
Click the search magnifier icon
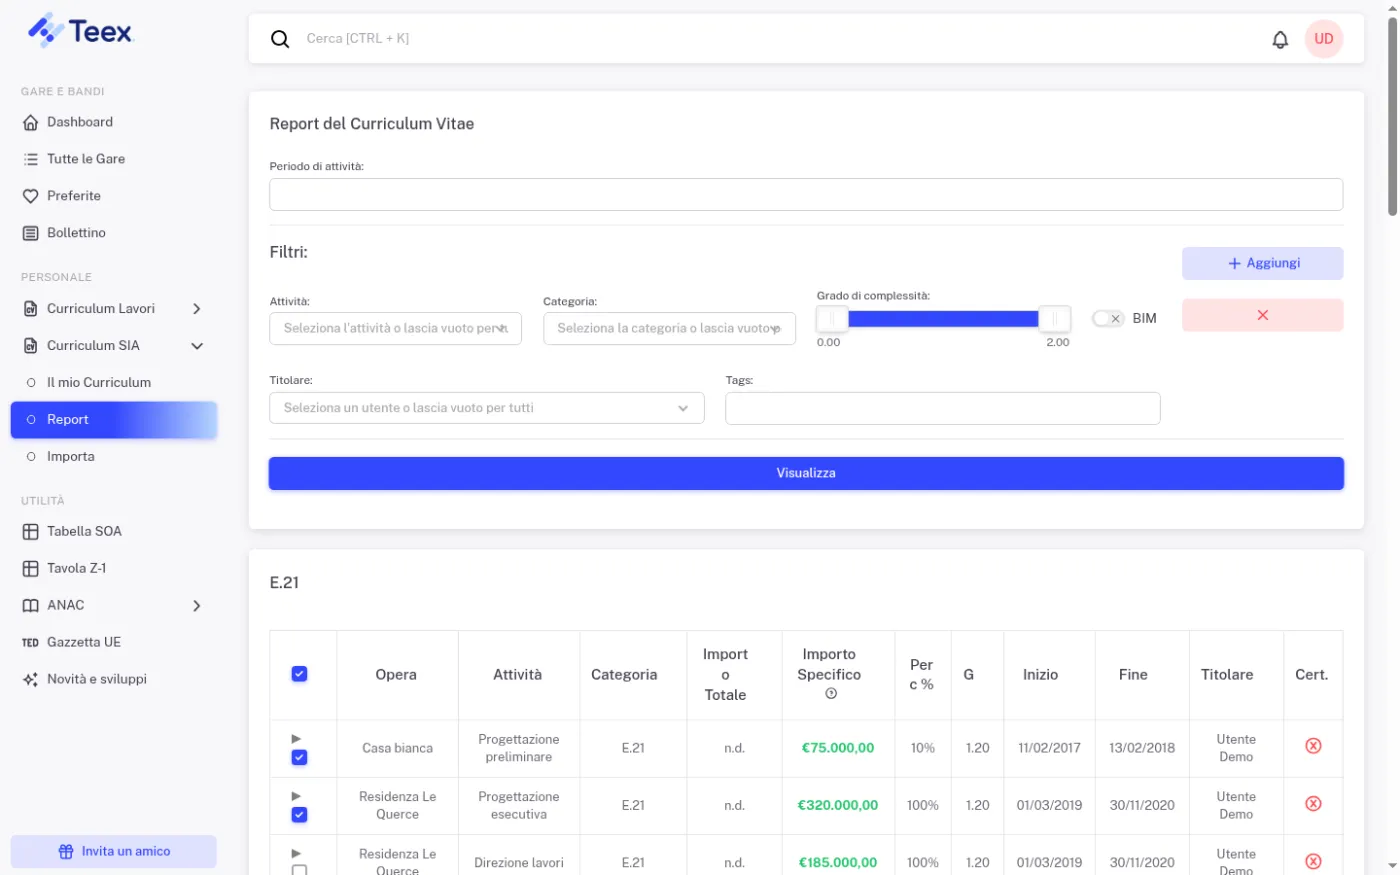pos(280,39)
